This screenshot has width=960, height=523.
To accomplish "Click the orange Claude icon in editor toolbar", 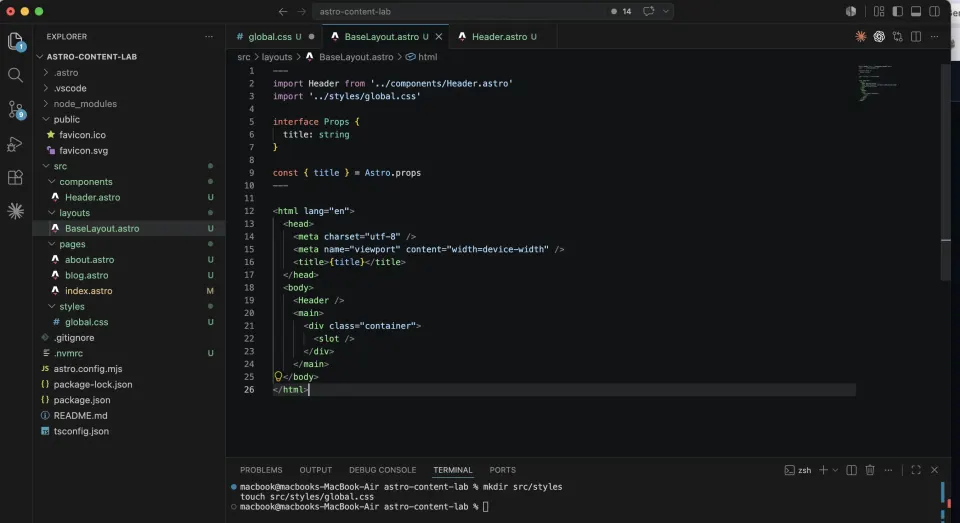I will click(x=861, y=37).
